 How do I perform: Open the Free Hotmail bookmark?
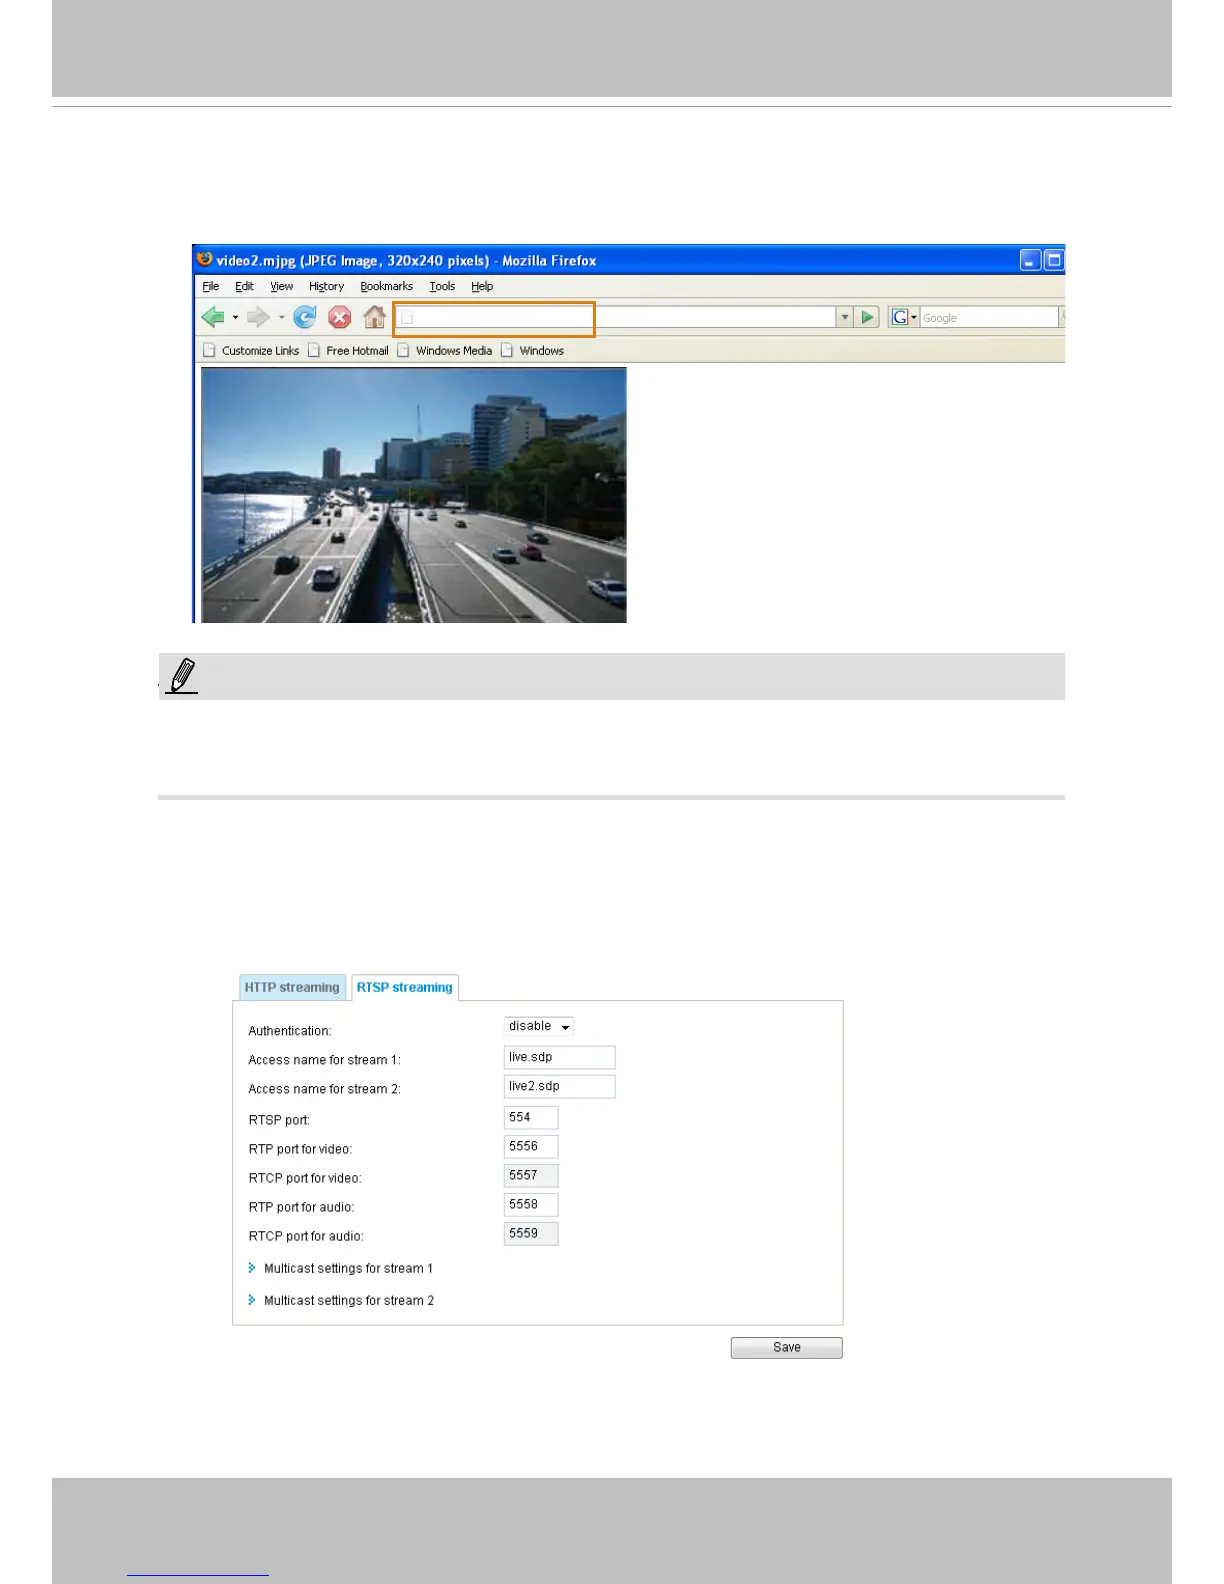pyautogui.click(x=348, y=351)
